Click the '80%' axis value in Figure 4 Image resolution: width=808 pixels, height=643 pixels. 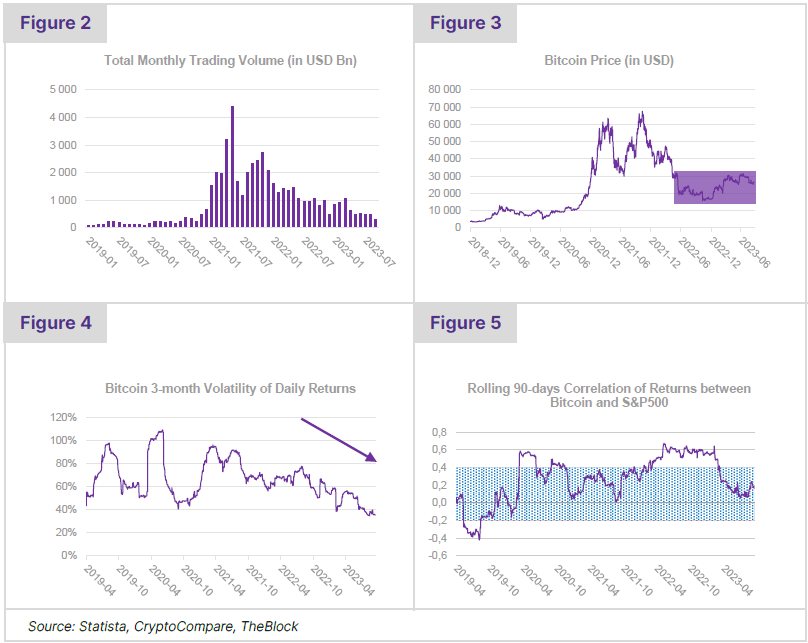click(x=66, y=464)
